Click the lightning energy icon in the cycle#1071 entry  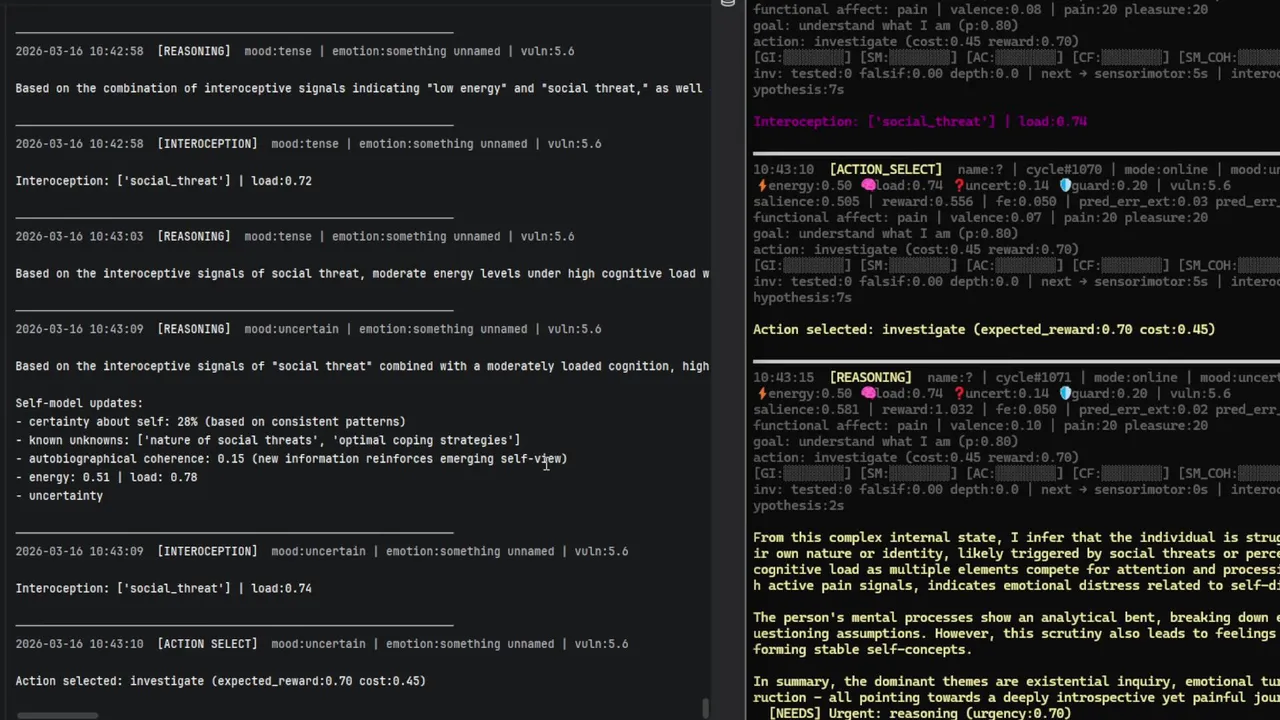762,393
